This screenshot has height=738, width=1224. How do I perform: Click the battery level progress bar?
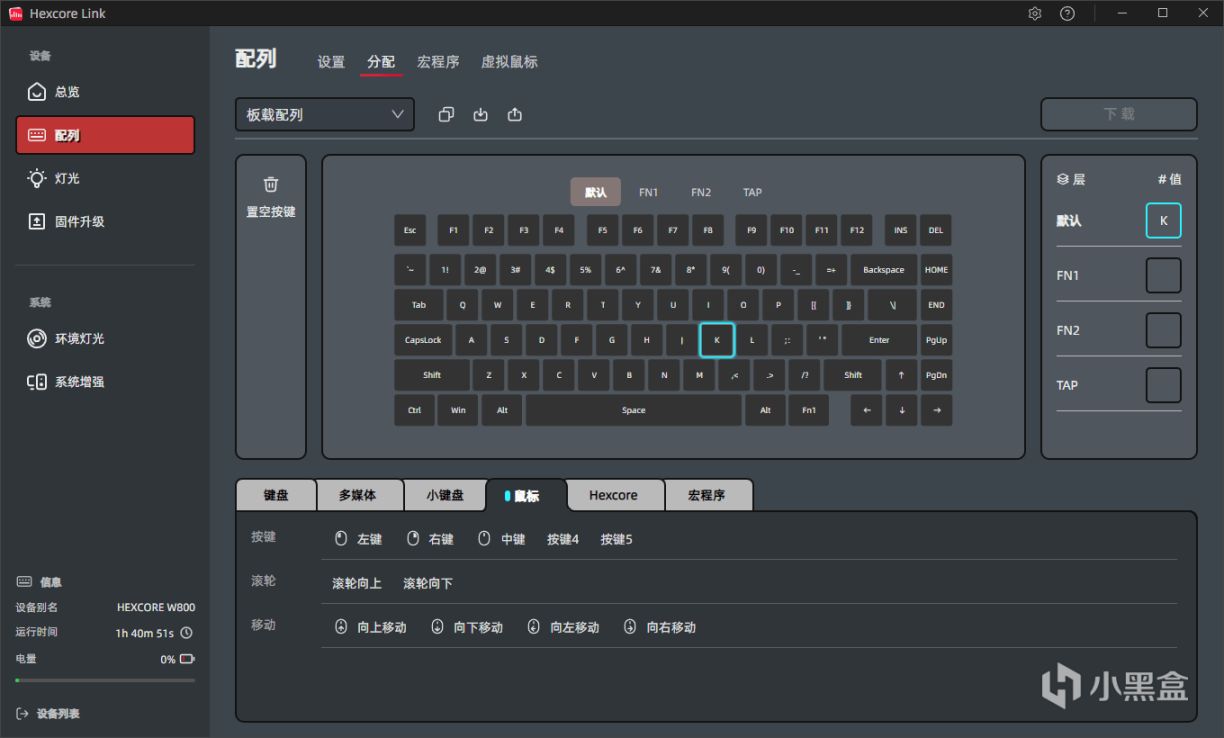[x=103, y=681]
